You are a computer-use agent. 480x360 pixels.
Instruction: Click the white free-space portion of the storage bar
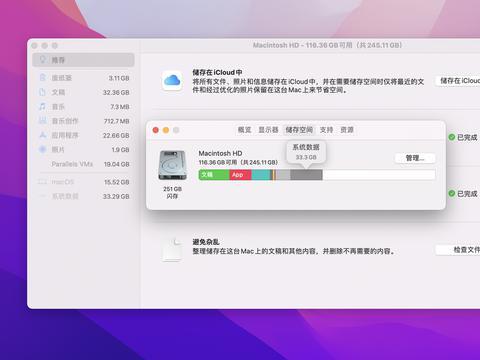click(379, 175)
